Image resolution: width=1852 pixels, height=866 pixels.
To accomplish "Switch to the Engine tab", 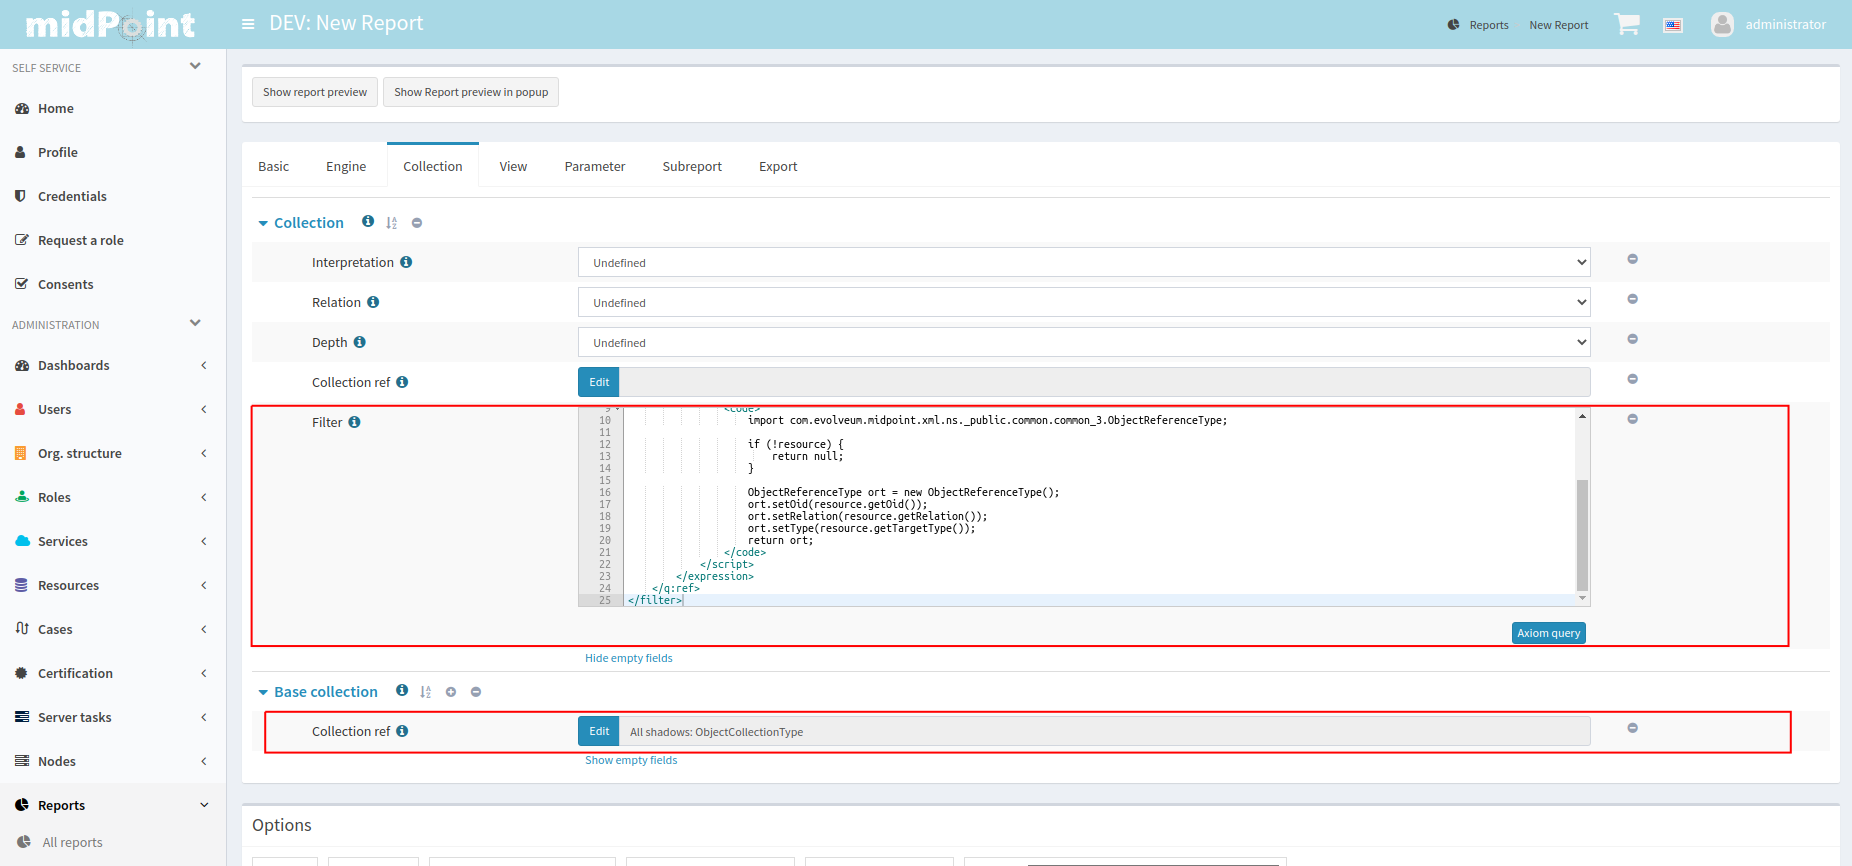I will click(346, 166).
